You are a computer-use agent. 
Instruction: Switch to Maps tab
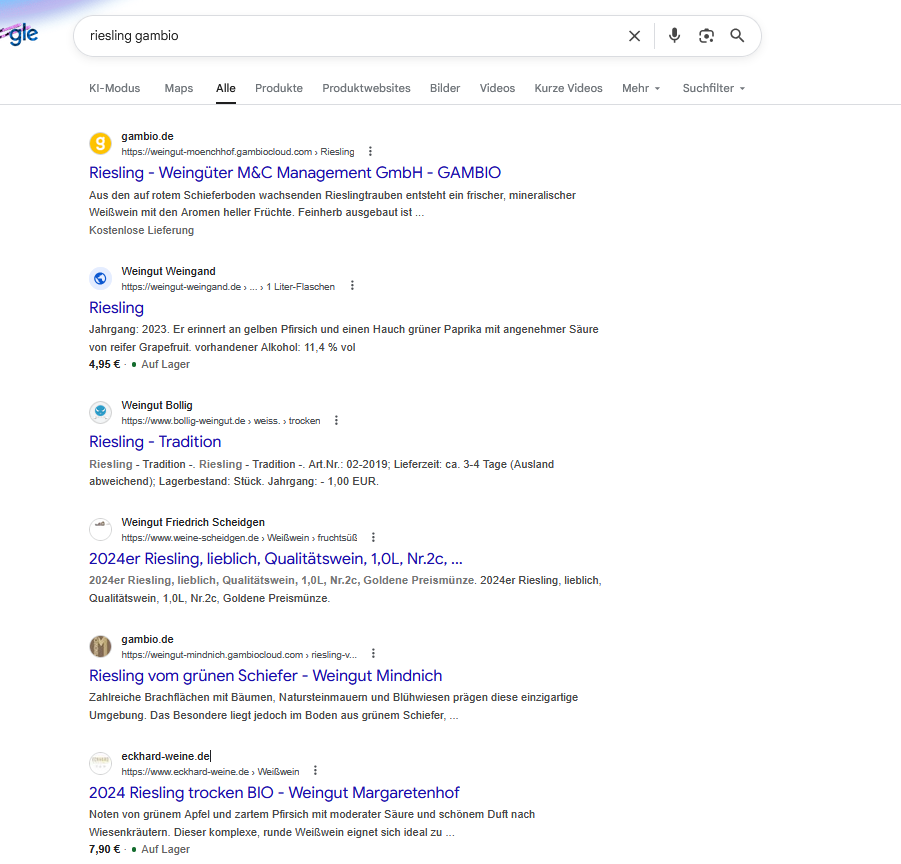pos(179,88)
